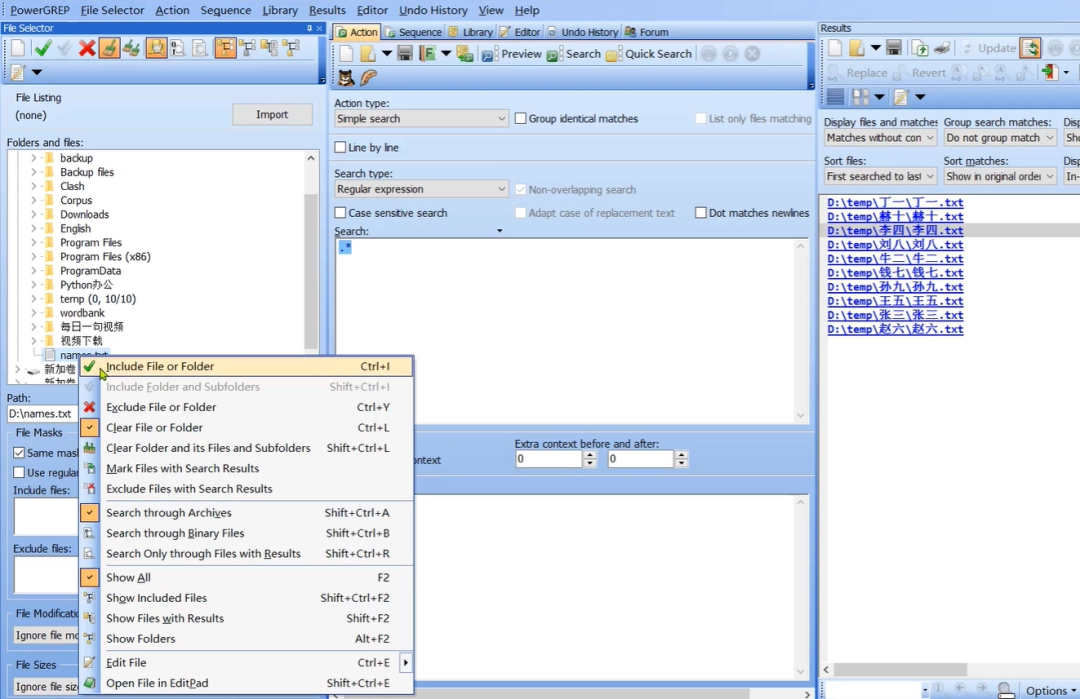Check the Dot matches newlines option
The image size is (1080, 699).
[701, 213]
